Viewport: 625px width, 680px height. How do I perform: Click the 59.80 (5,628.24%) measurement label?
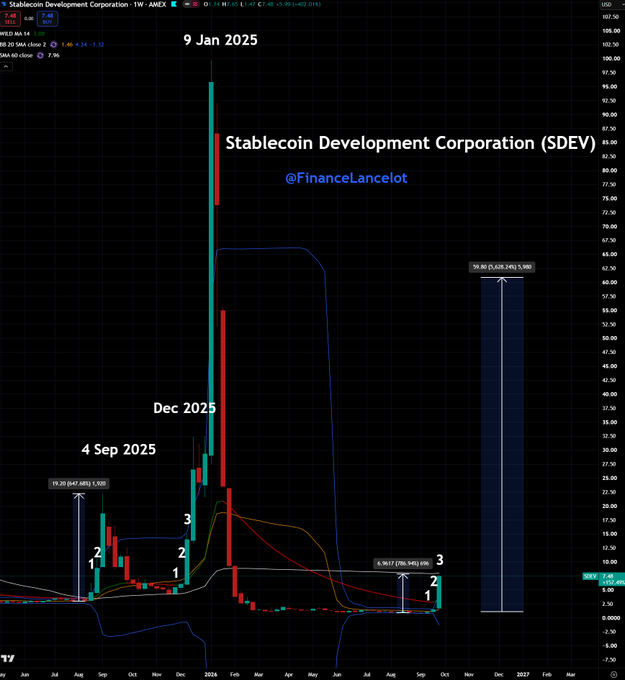click(x=502, y=267)
